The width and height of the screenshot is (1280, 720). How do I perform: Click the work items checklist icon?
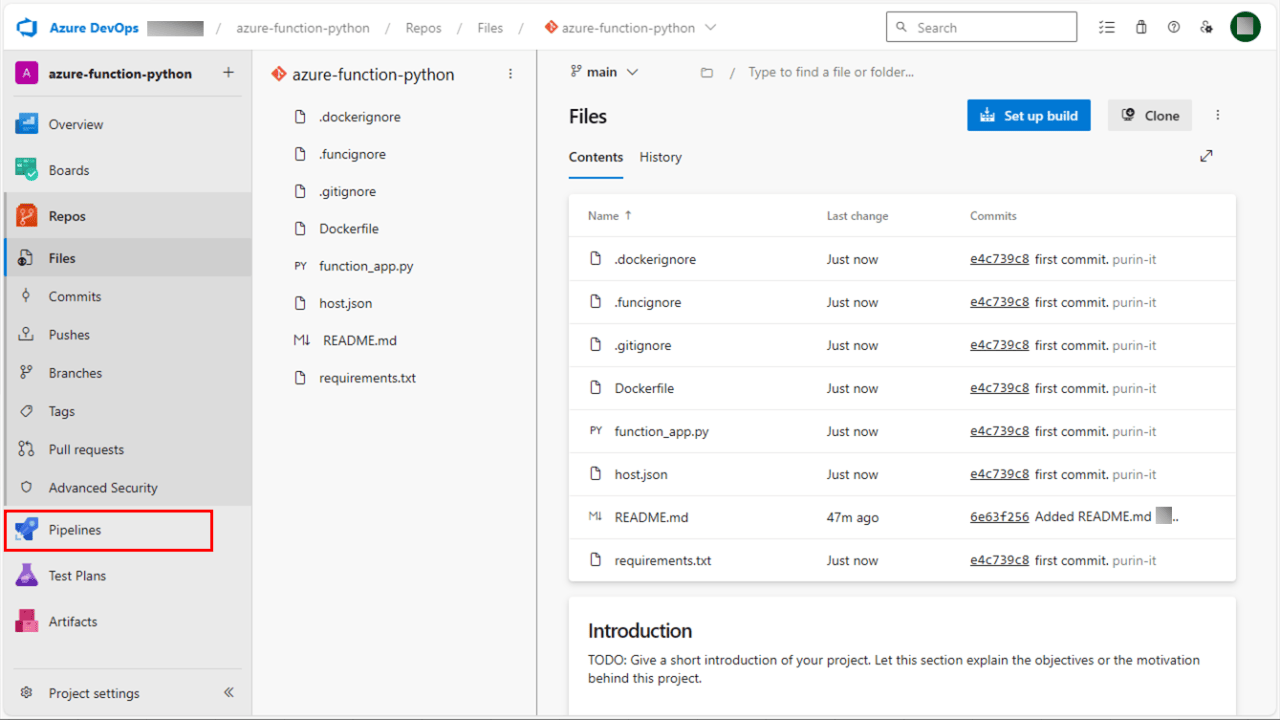(x=1106, y=26)
